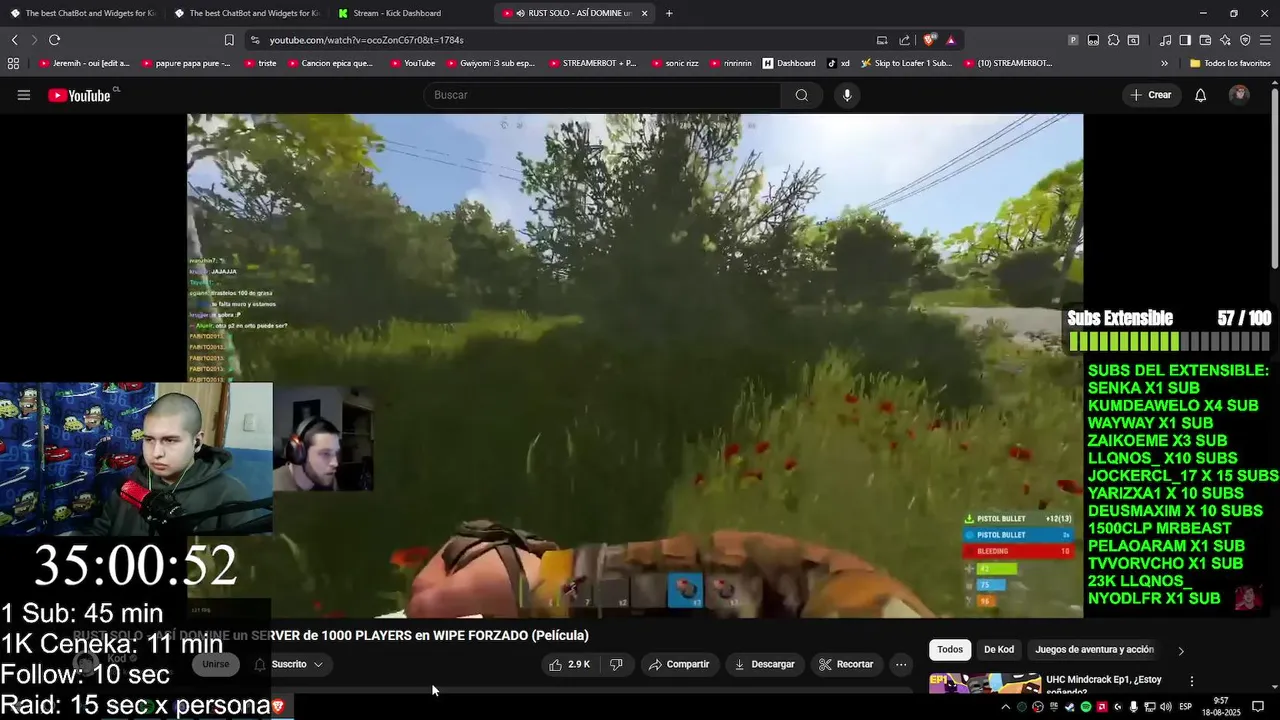
Task: Go to the YouTube home logo
Action: coord(79,95)
